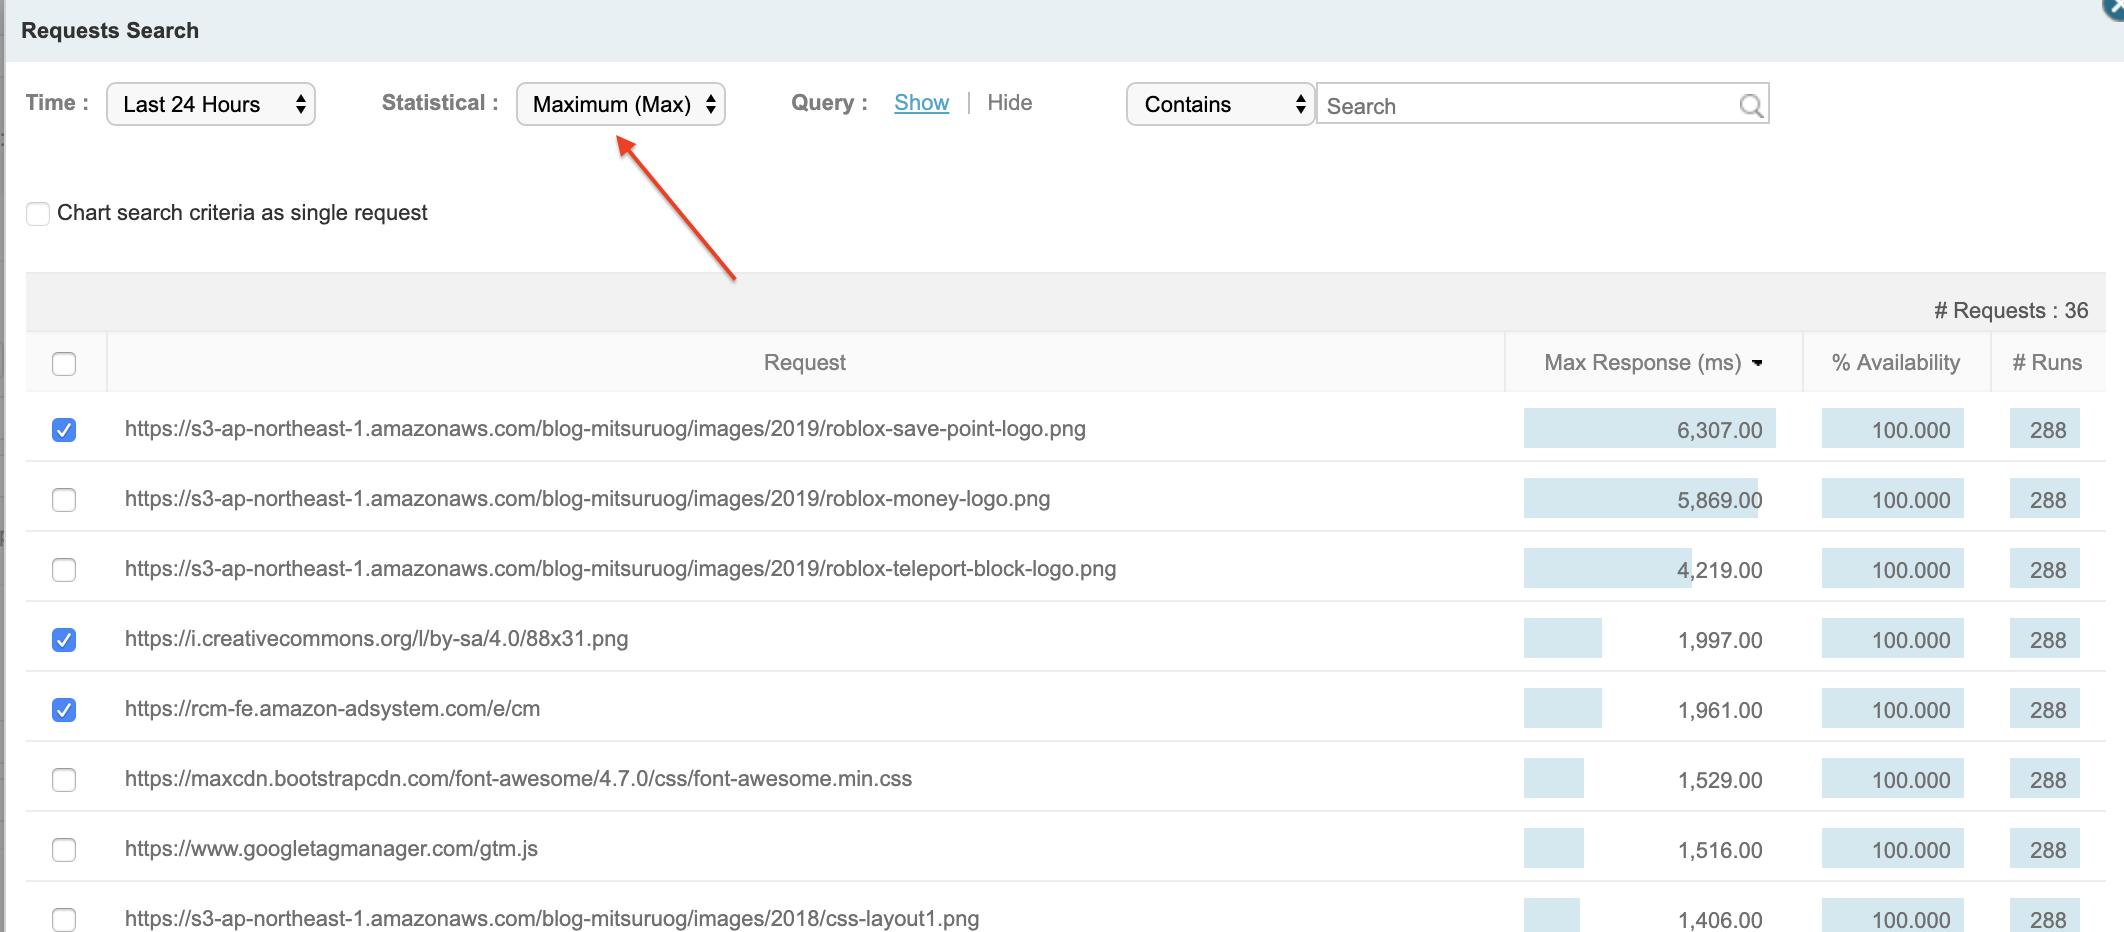Sort by the % Availability column
2124x932 pixels.
(1895, 363)
